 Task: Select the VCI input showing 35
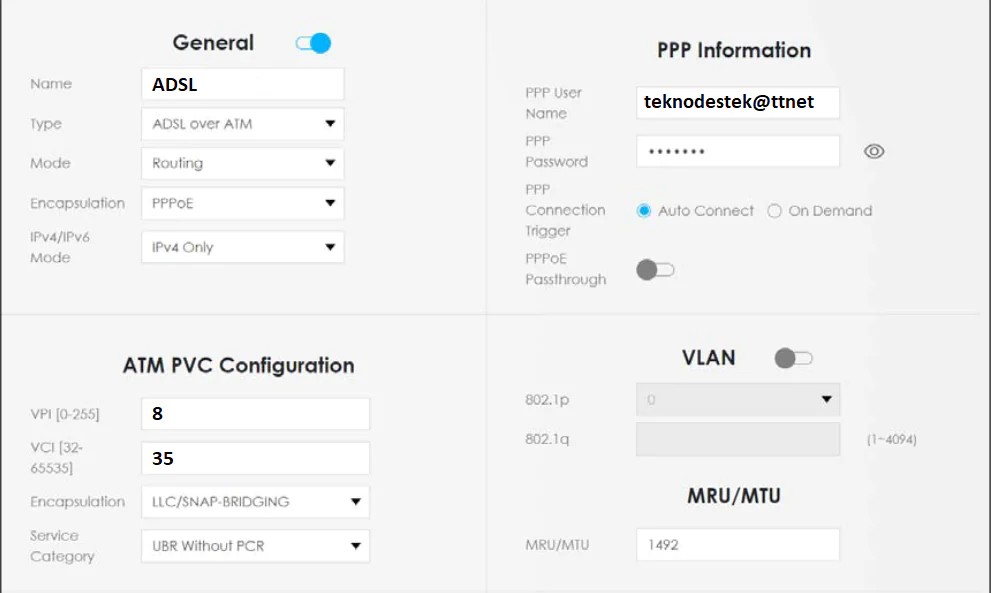255,457
